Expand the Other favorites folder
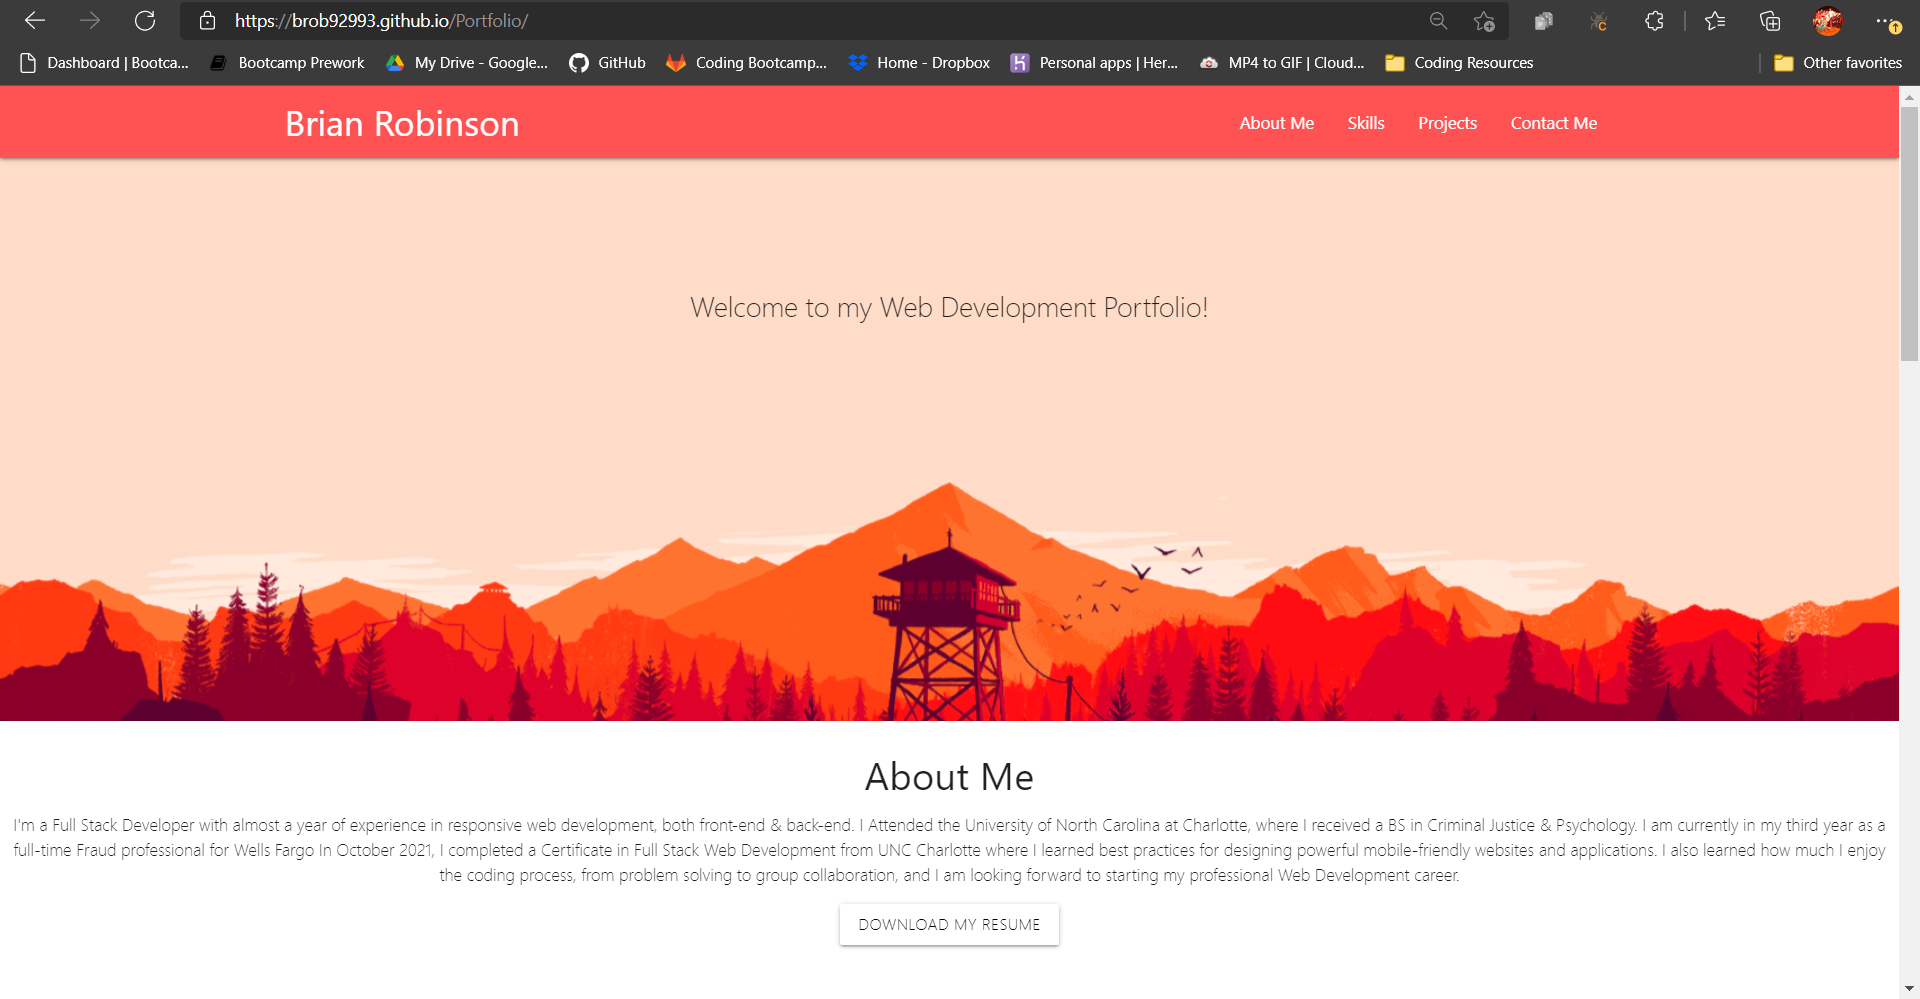1920x999 pixels. click(1838, 62)
